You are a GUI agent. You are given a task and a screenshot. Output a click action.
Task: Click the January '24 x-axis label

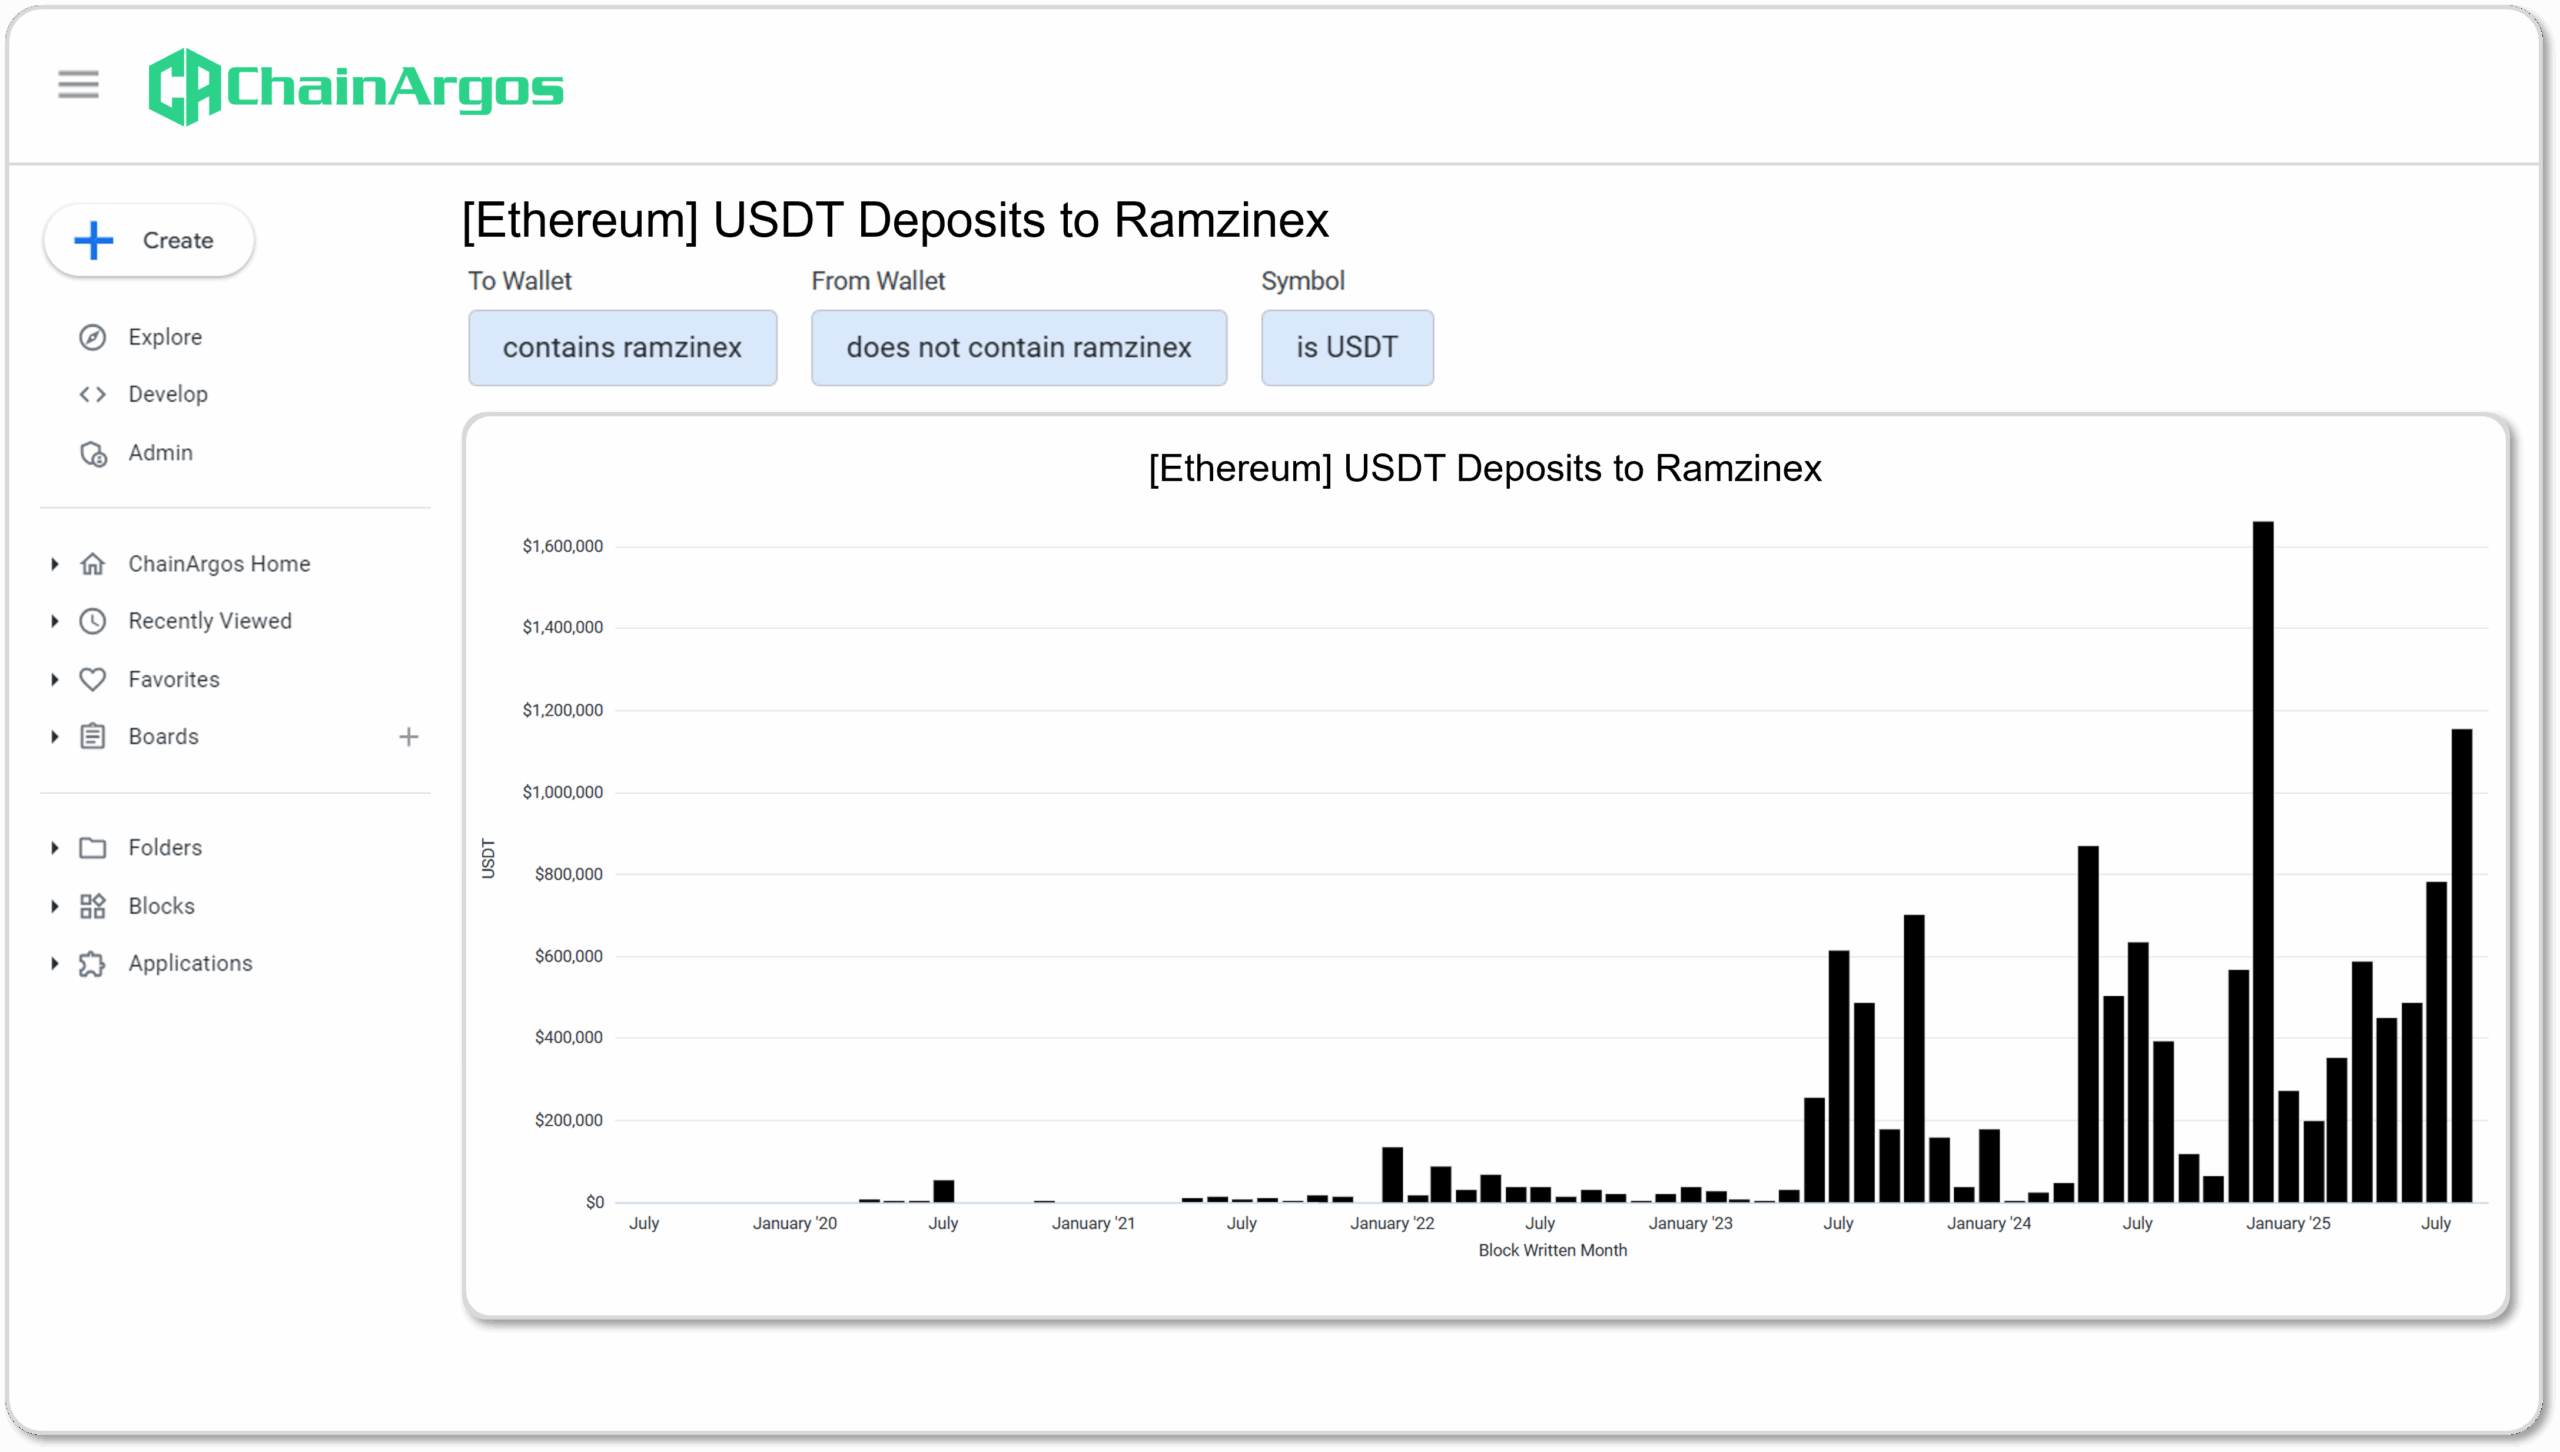[x=1989, y=1224]
